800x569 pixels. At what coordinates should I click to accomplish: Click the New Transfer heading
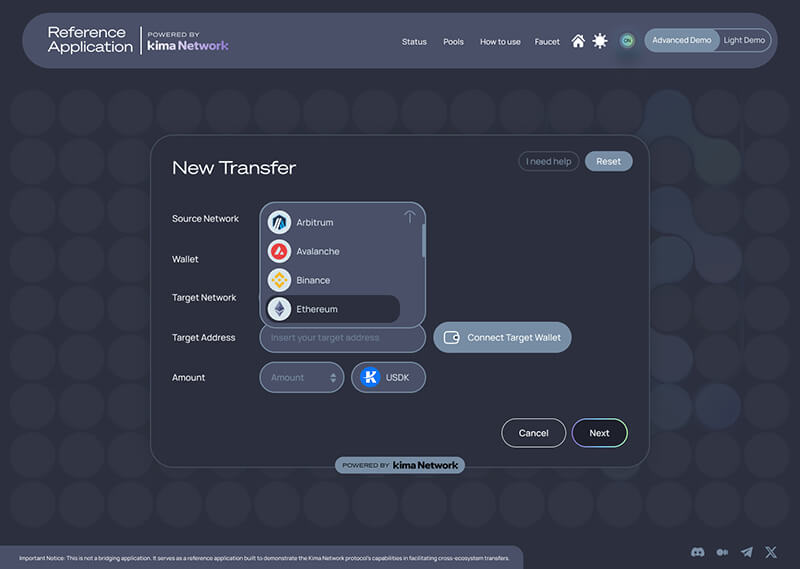tap(234, 168)
